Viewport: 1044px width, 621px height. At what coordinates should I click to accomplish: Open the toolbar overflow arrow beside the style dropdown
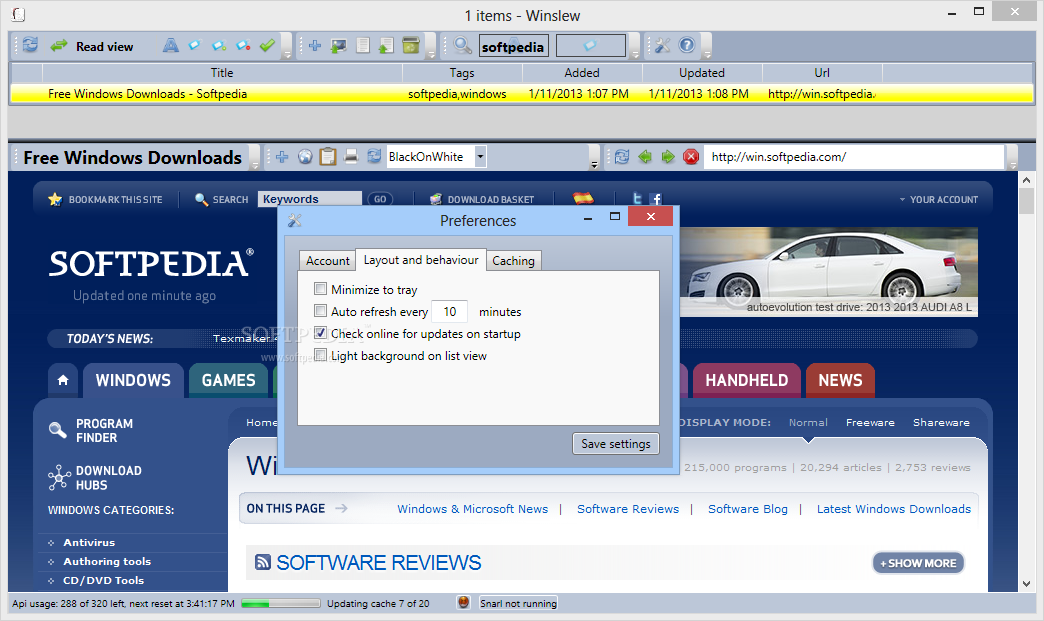point(595,158)
